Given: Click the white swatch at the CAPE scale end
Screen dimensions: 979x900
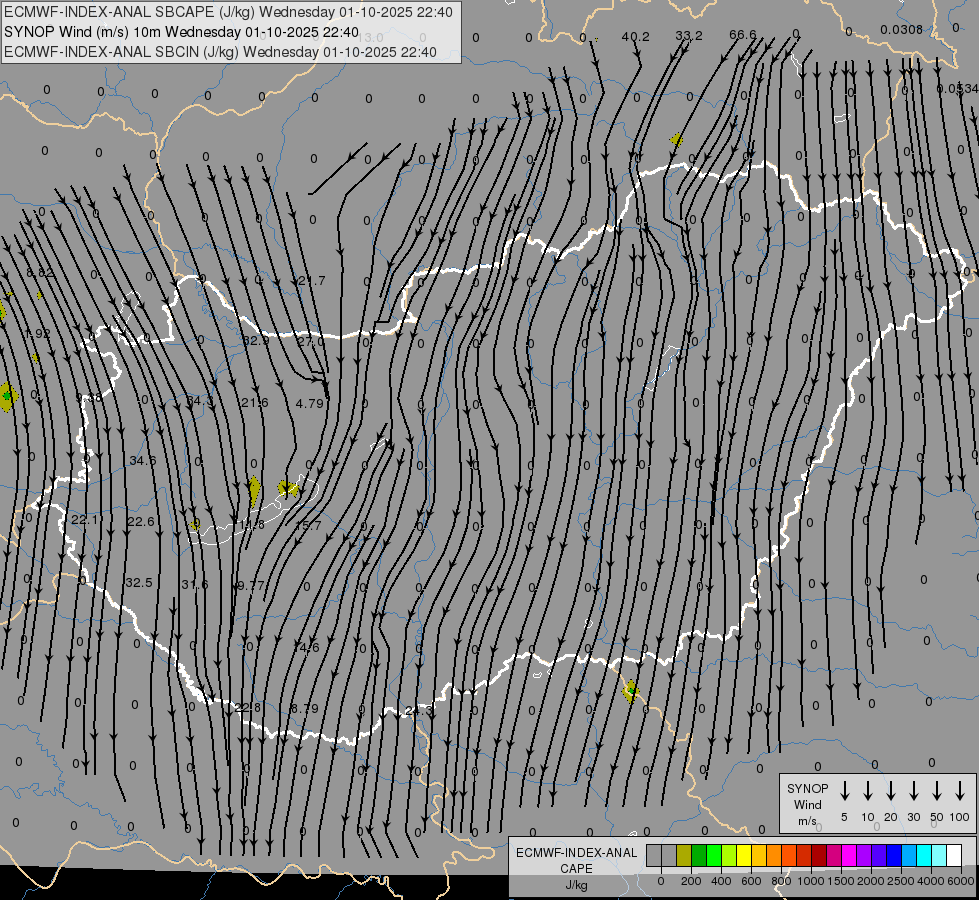Looking at the screenshot, I should [x=954, y=855].
